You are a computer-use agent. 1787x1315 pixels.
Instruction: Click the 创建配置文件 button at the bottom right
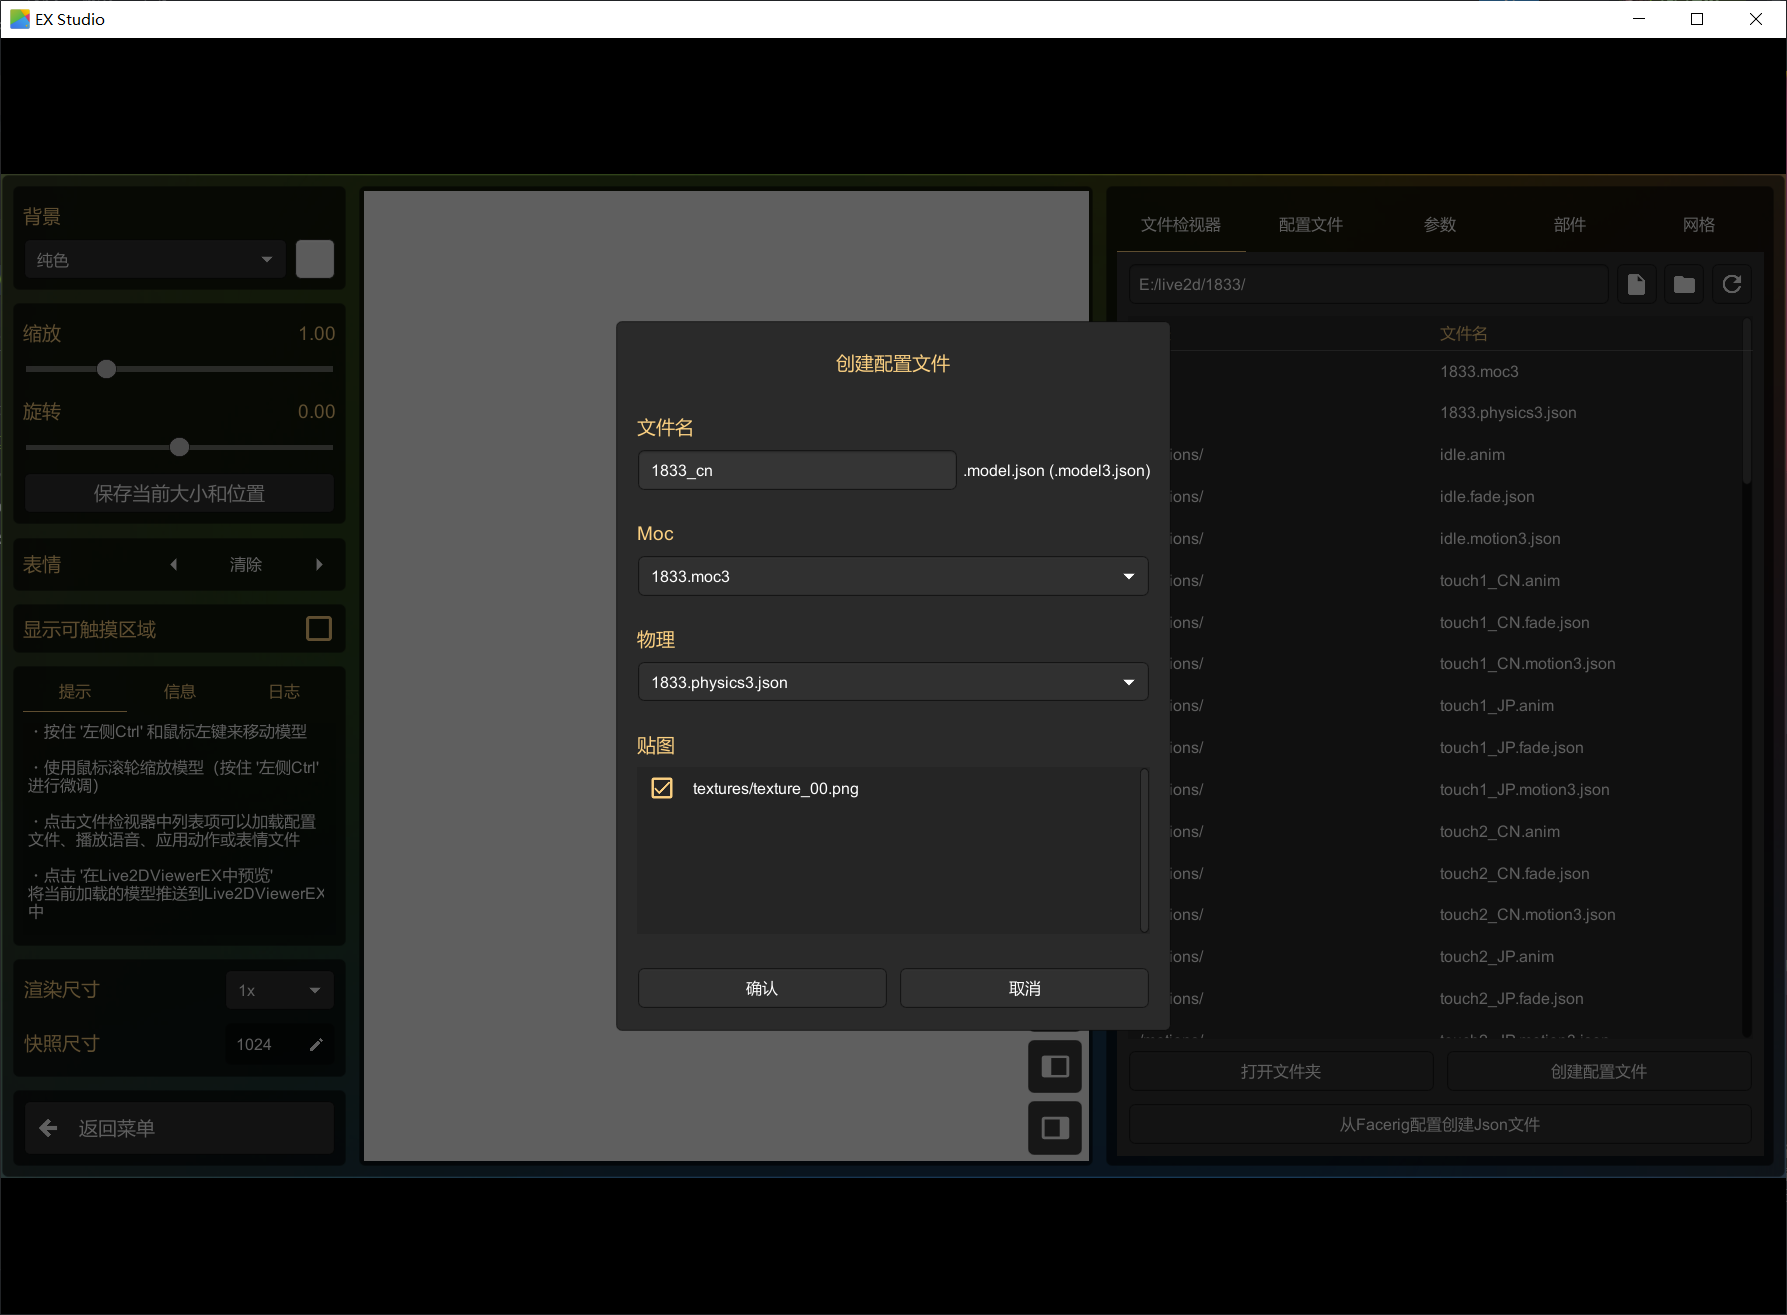pyautogui.click(x=1599, y=1071)
